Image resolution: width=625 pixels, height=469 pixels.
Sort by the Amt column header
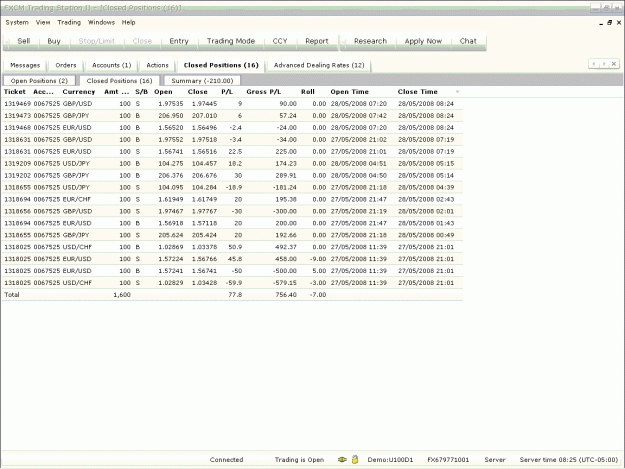pos(116,92)
